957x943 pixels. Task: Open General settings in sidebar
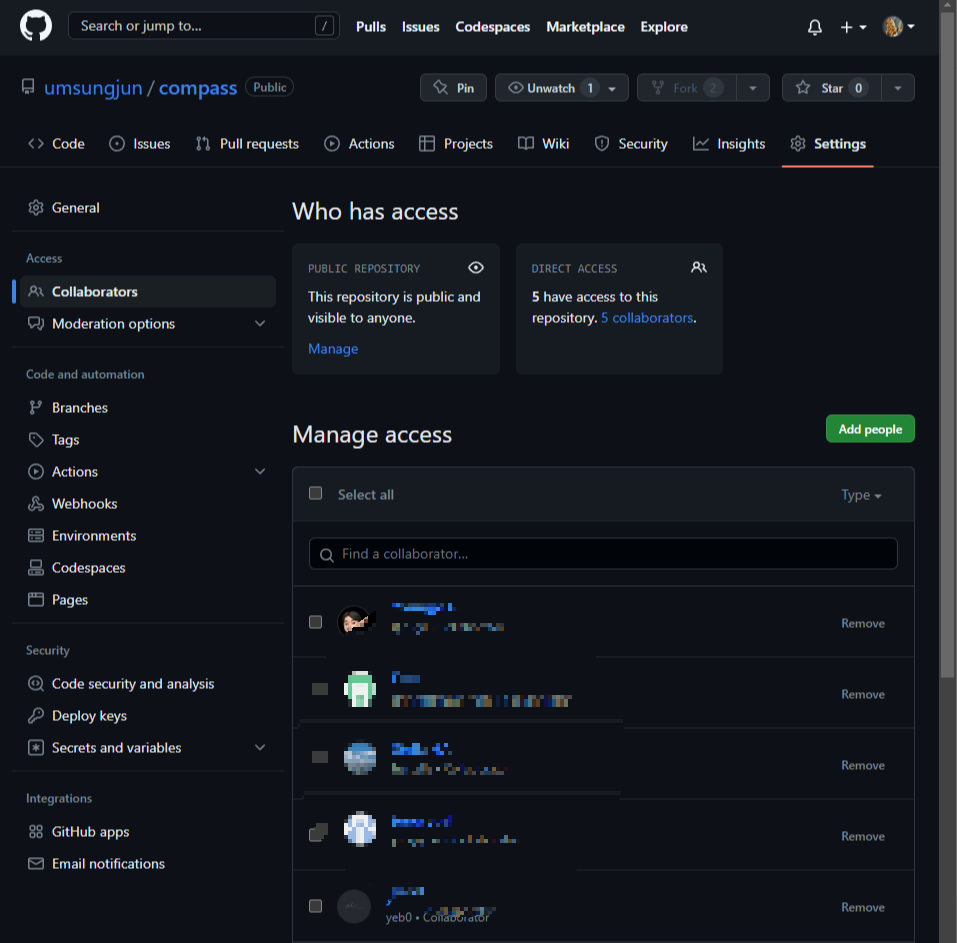[148, 208]
